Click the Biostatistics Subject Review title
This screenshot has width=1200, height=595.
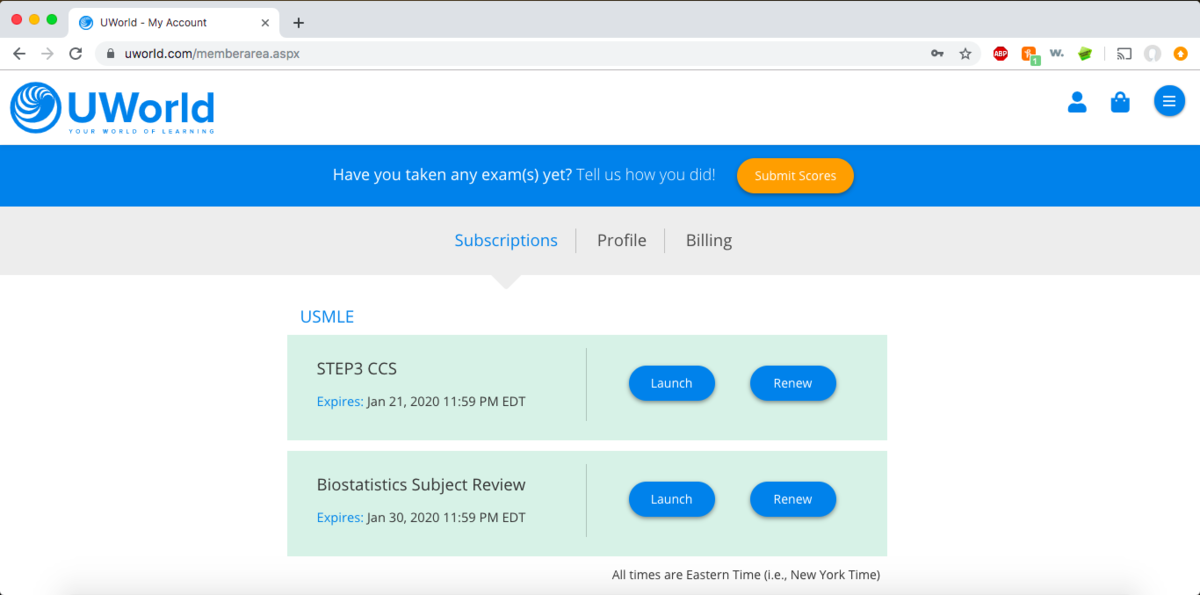coord(421,485)
